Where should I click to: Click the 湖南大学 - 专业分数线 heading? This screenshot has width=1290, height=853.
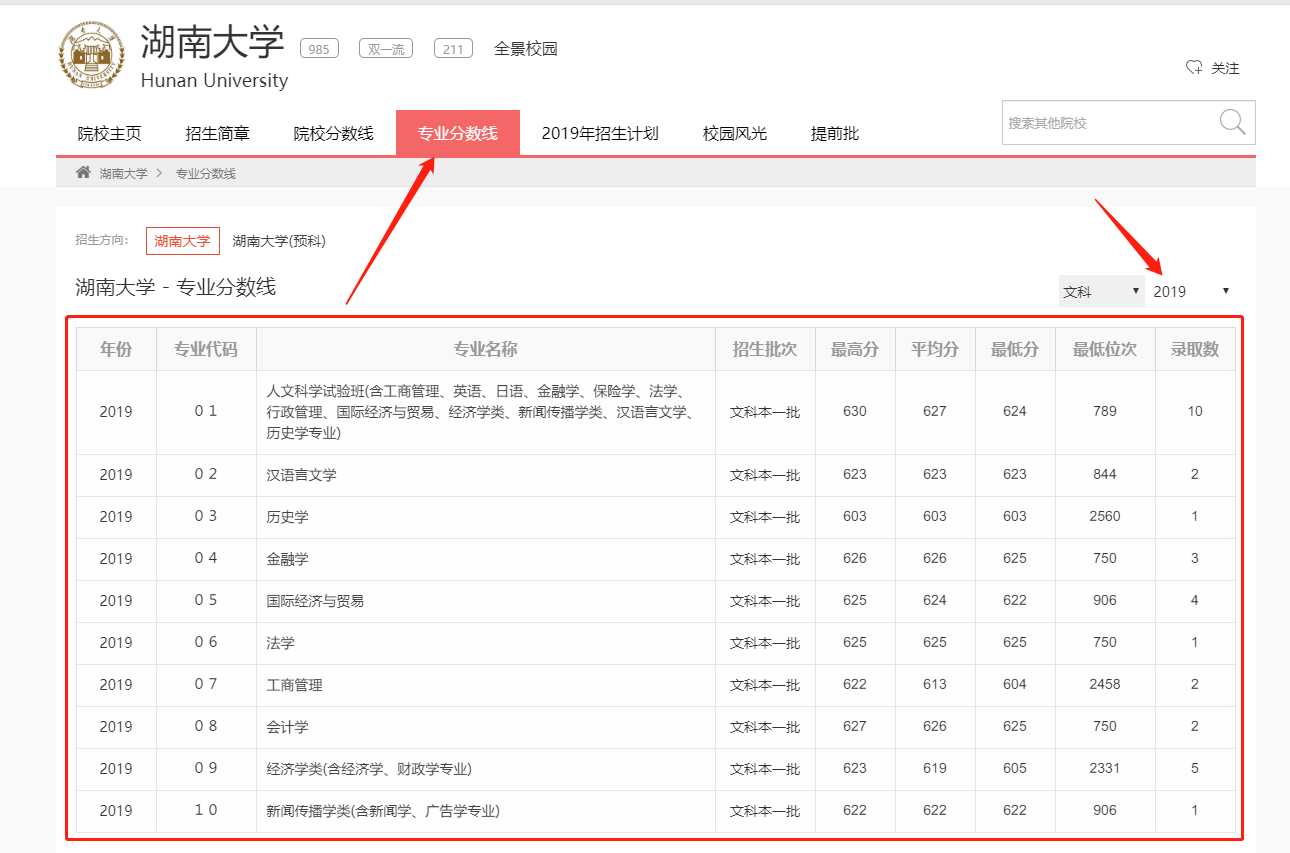coord(176,288)
